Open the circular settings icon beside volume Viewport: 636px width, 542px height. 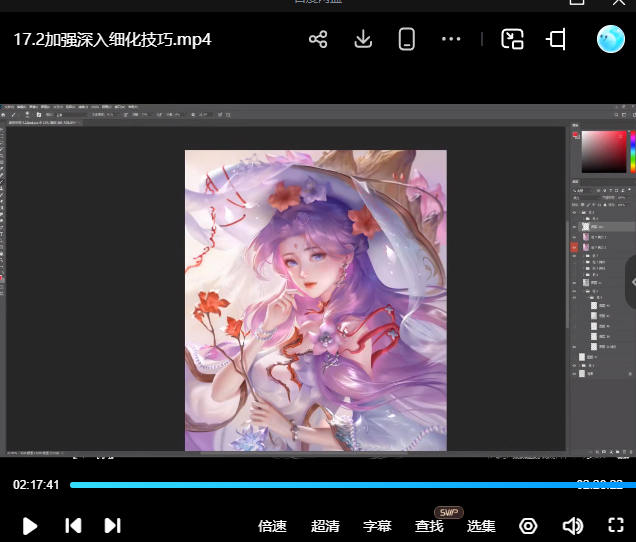coord(528,526)
